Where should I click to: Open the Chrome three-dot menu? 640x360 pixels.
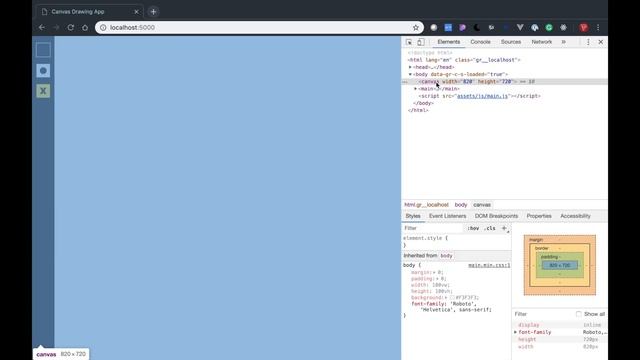click(598, 27)
